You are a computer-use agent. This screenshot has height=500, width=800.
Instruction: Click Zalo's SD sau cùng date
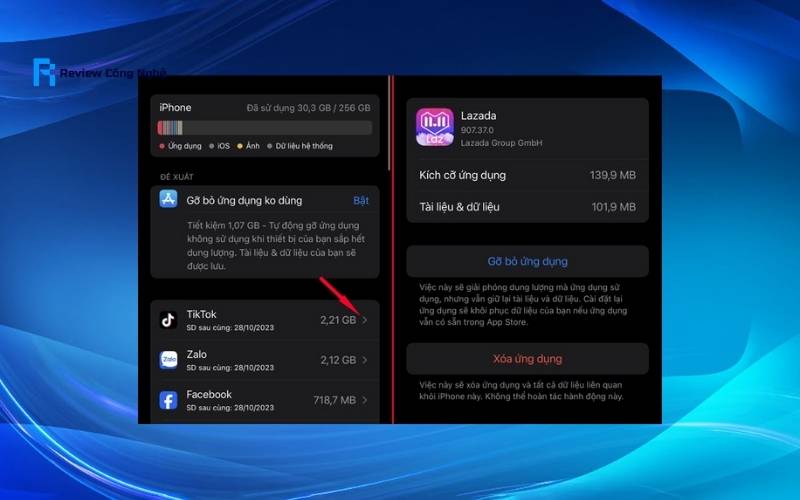pyautogui.click(x=230, y=368)
